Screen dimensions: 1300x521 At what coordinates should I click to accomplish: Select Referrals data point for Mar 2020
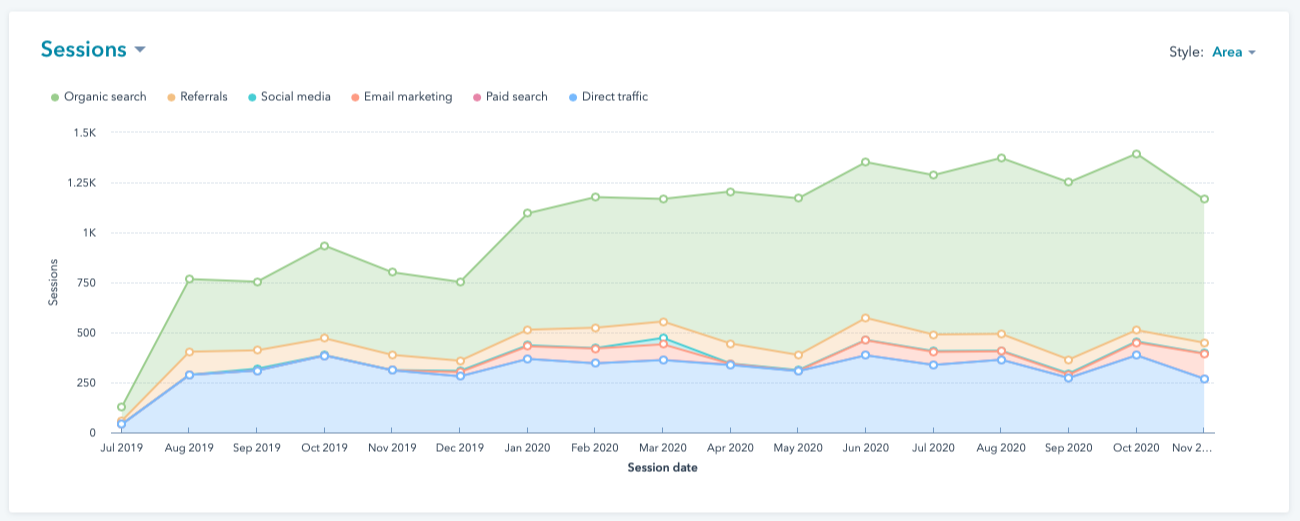662,322
